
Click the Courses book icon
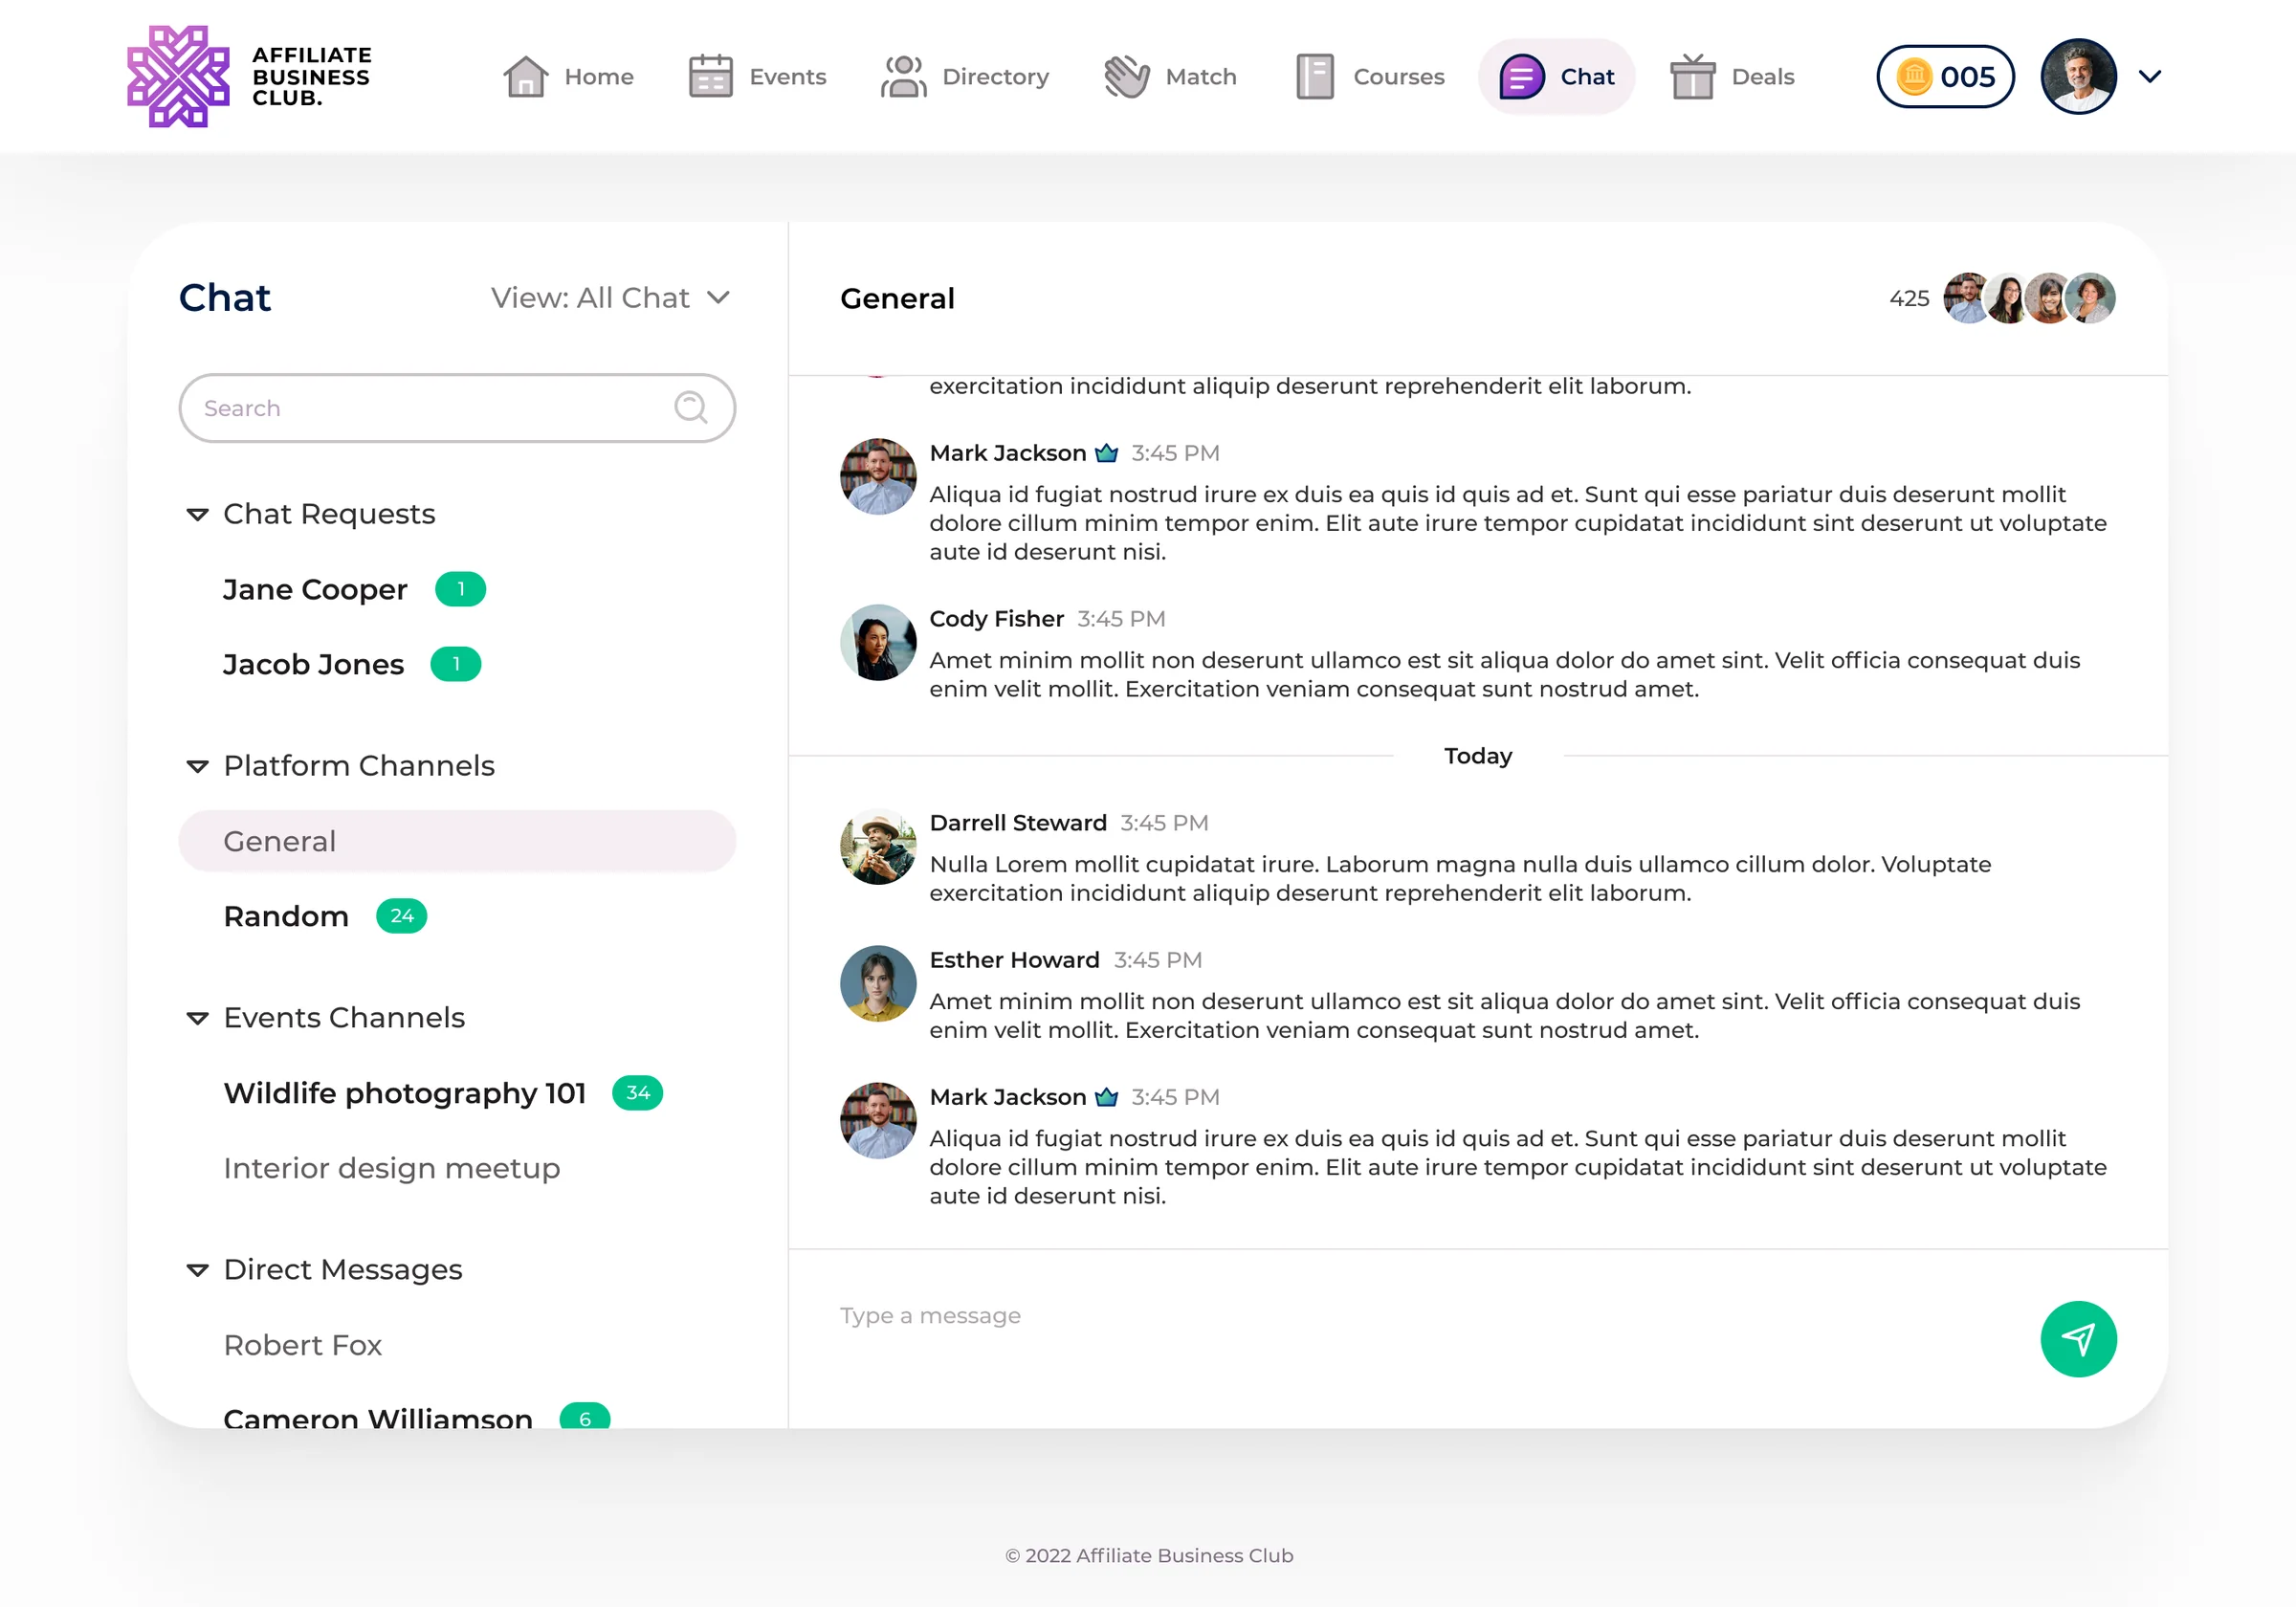pyautogui.click(x=1315, y=76)
